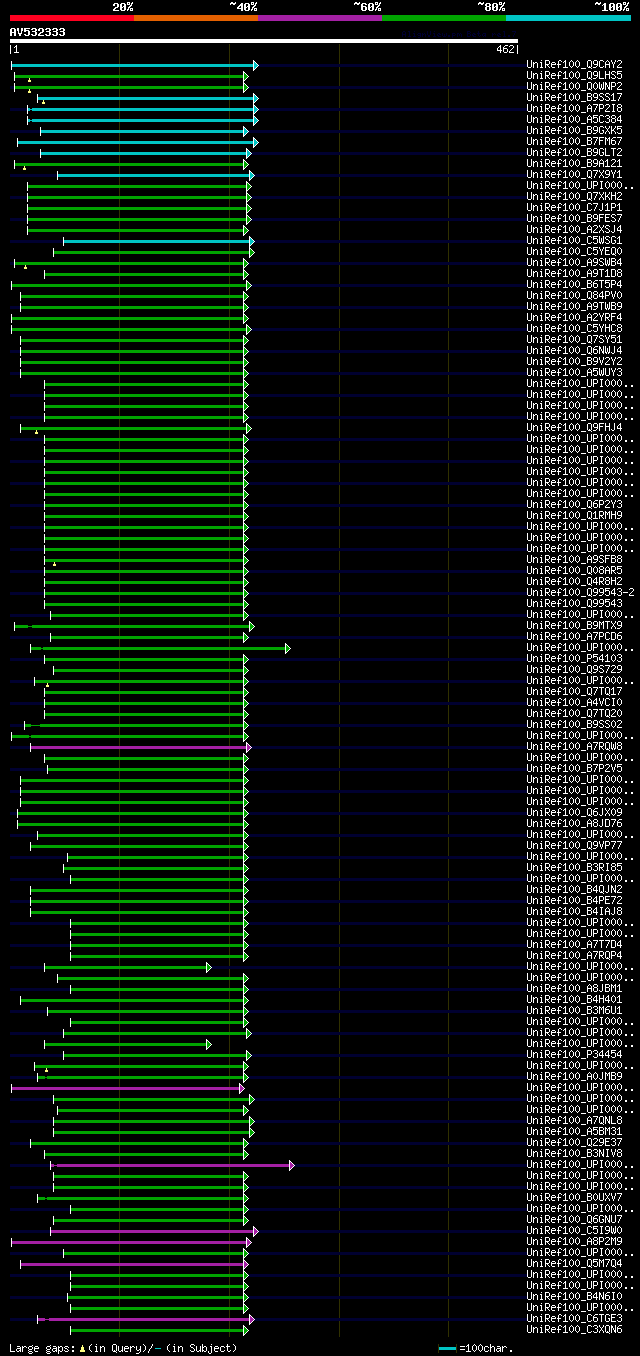Click the UniRef100_Q9FHJ4 label
The width and height of the screenshot is (640, 1356).
click(x=574, y=428)
